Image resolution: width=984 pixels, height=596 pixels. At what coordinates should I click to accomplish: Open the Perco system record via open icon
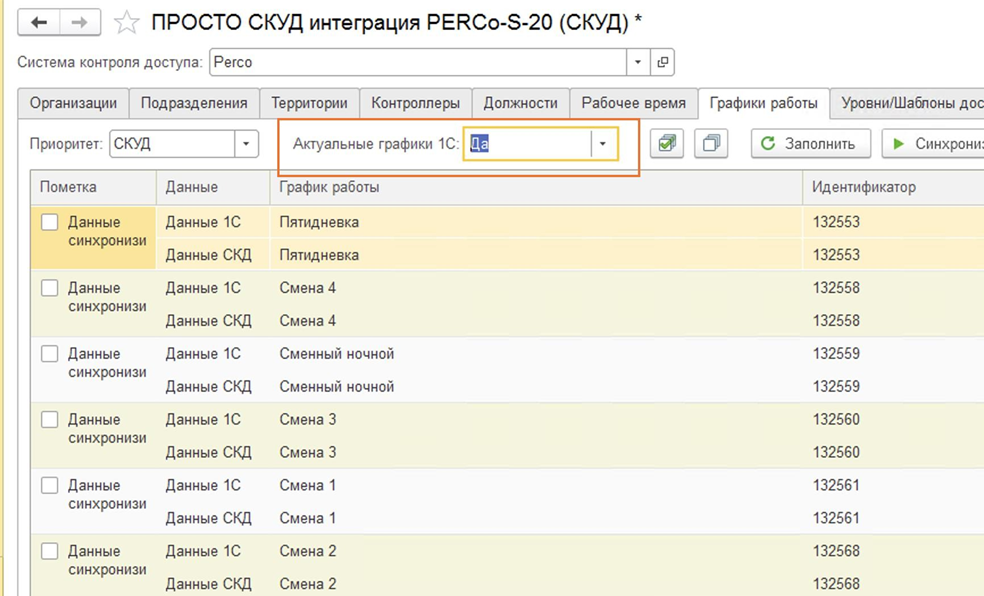[x=662, y=62]
